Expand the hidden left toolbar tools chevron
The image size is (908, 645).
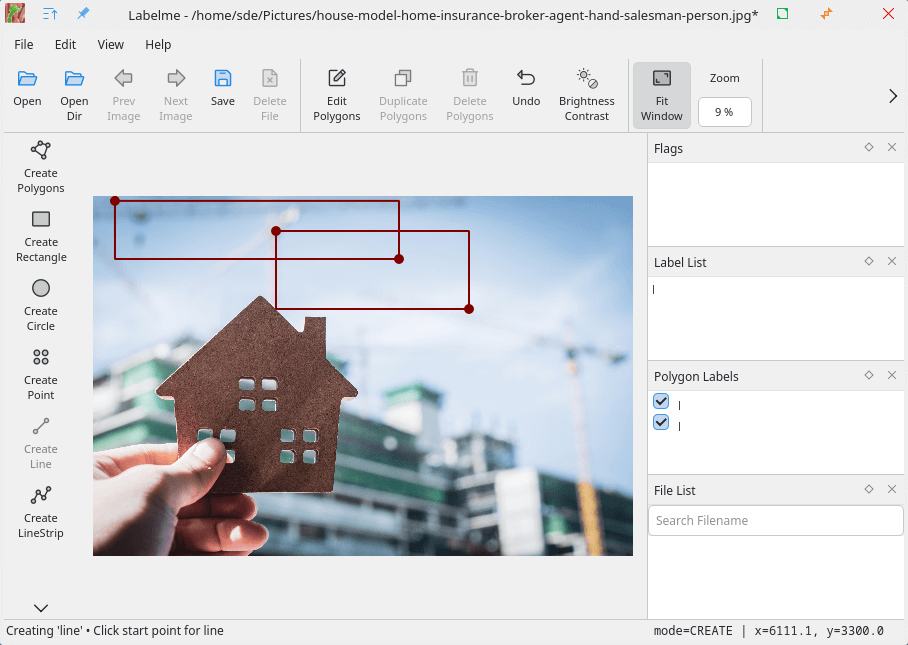point(41,608)
